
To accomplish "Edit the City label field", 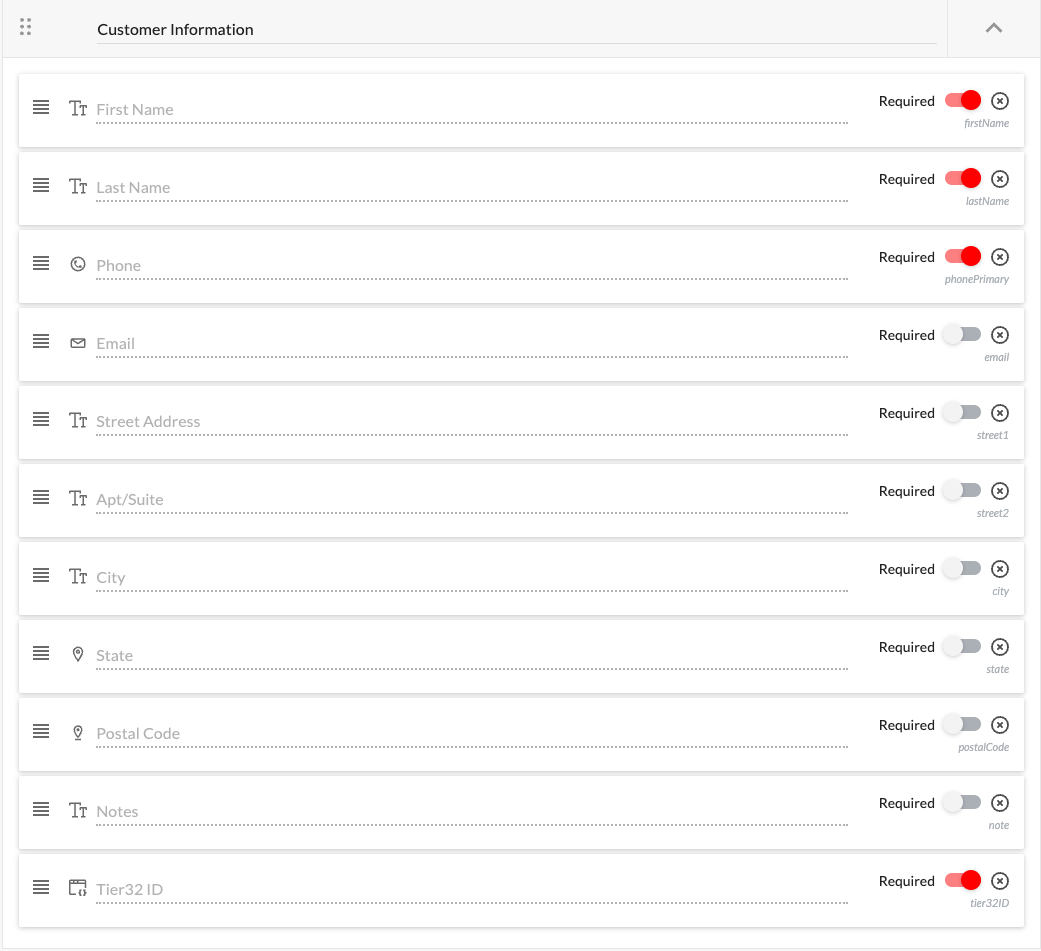I will (x=472, y=578).
